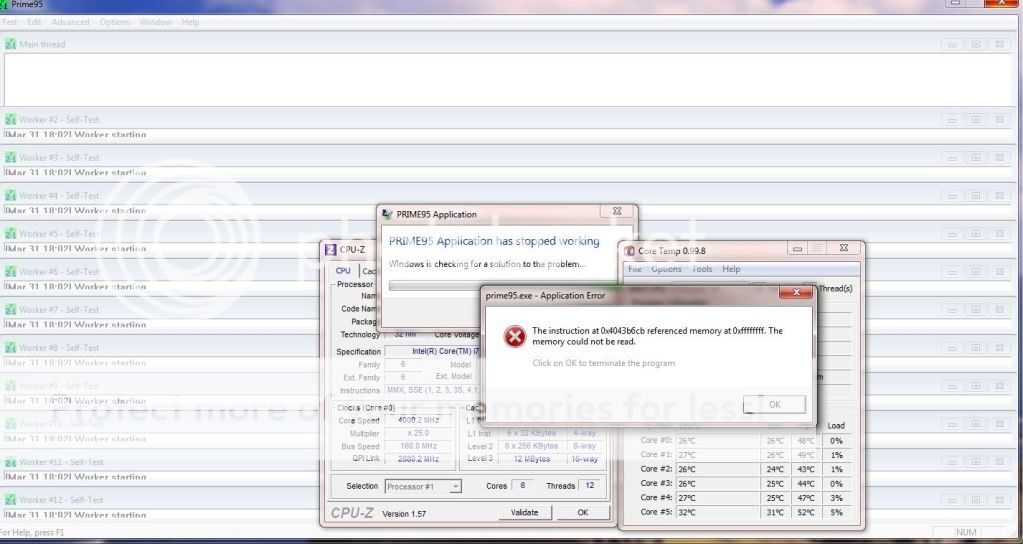This screenshot has width=1023, height=544.
Task: Close the prime95.exe Application Error dialog
Action: 796,292
